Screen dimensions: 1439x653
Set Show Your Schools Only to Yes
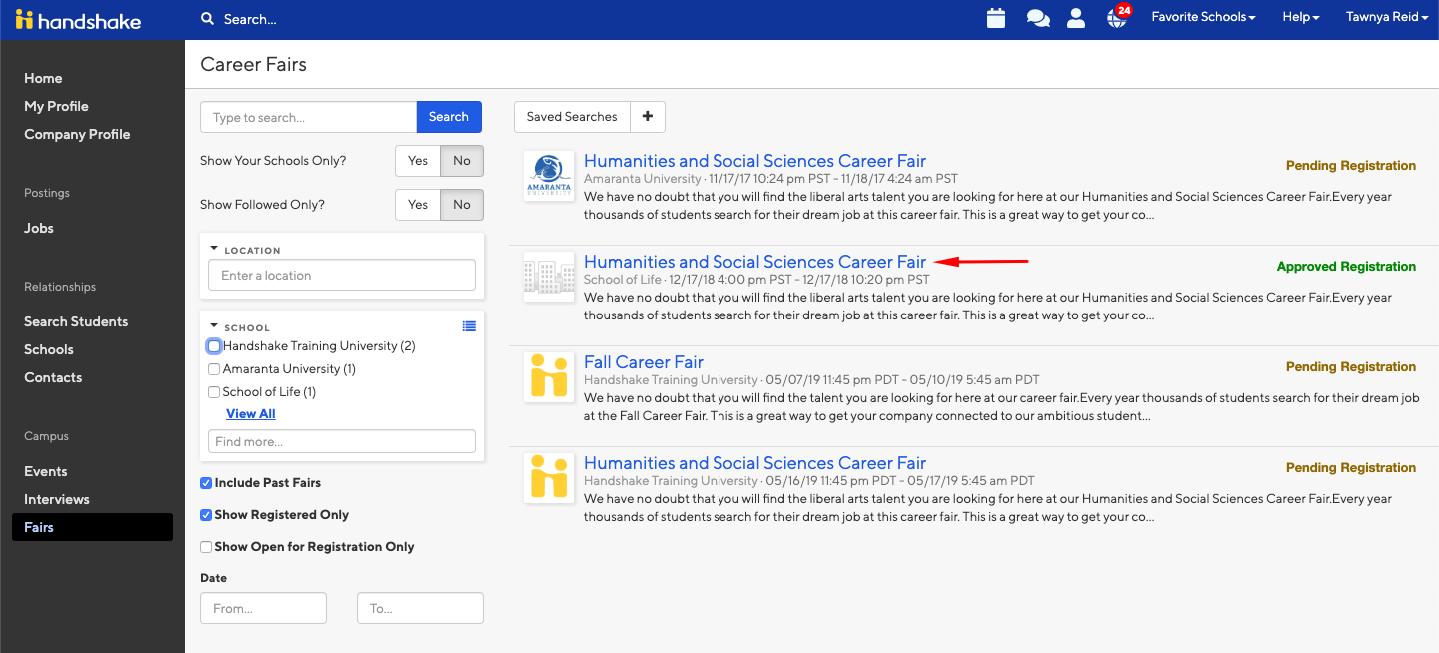pyautogui.click(x=418, y=161)
